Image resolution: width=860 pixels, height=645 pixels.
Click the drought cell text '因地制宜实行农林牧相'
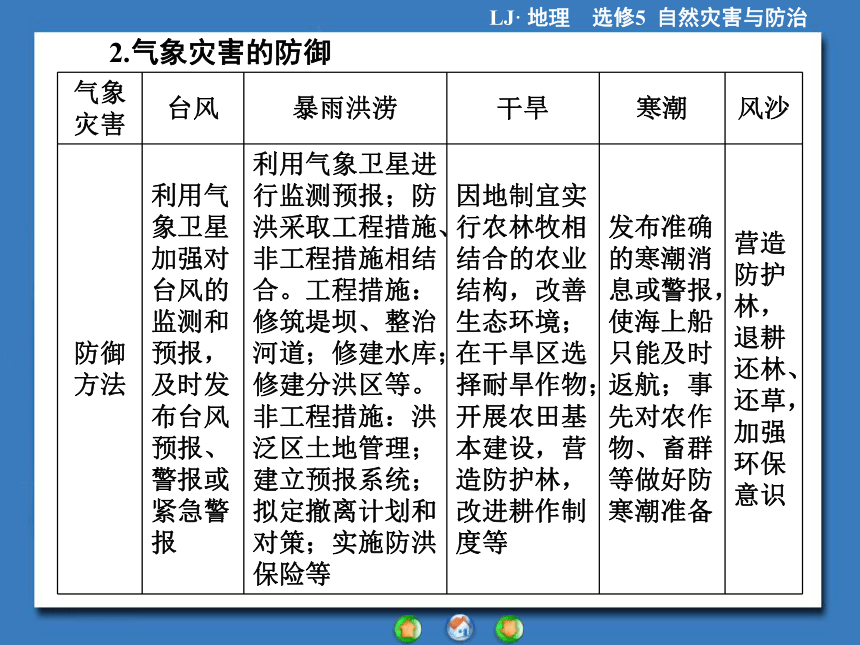tap(521, 211)
